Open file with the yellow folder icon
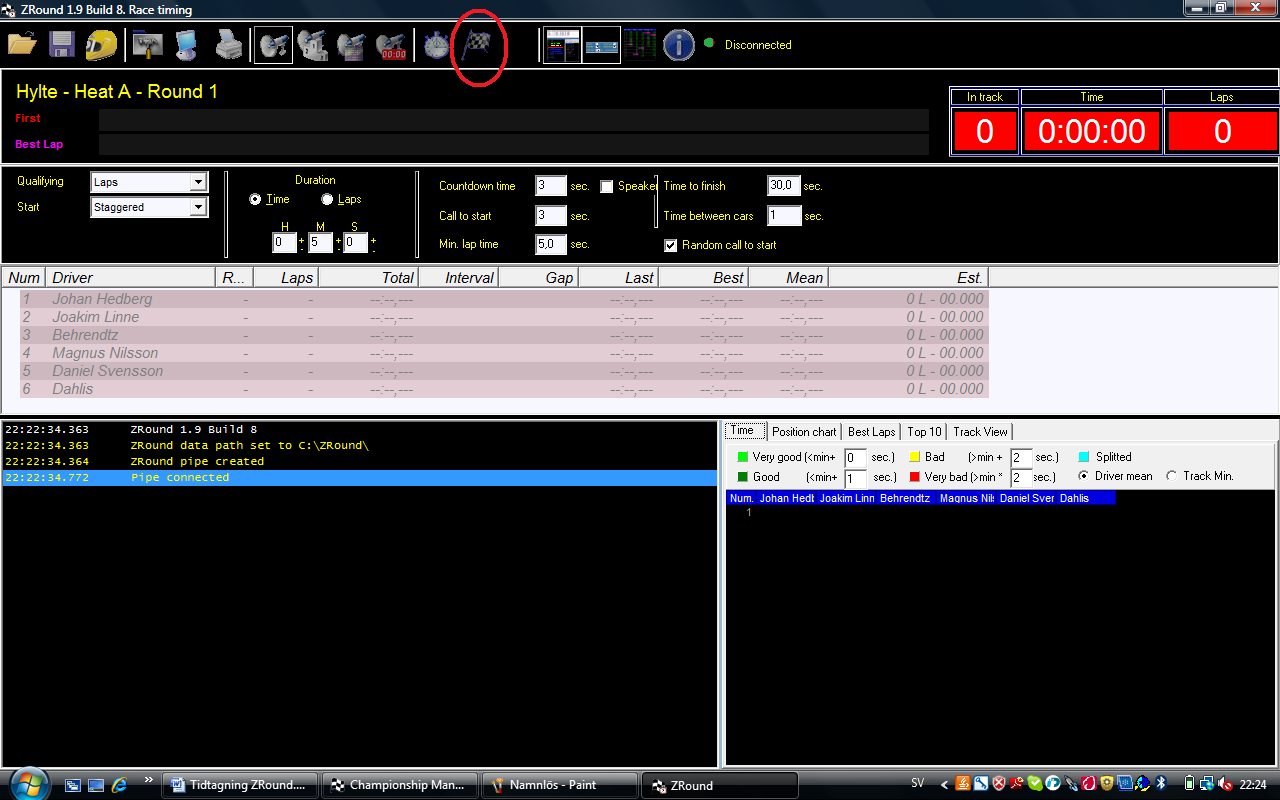This screenshot has width=1280, height=800. click(22, 45)
